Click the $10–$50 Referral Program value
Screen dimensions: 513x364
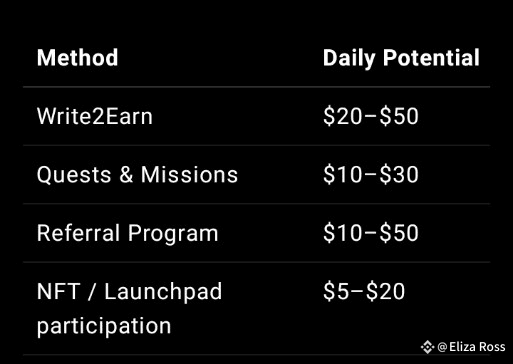pos(371,233)
